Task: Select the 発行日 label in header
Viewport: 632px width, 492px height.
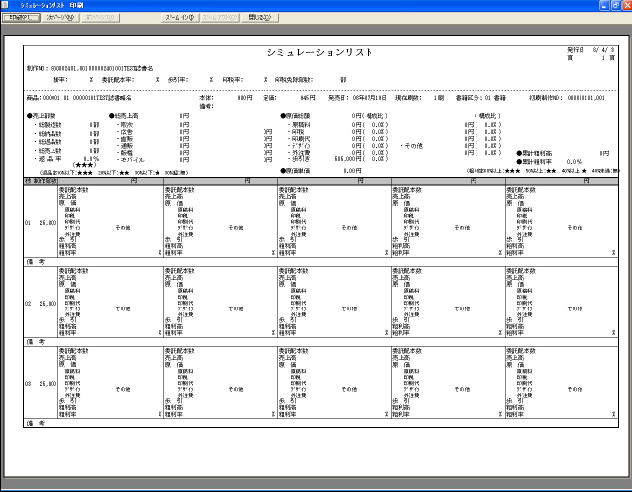Action: click(x=575, y=50)
